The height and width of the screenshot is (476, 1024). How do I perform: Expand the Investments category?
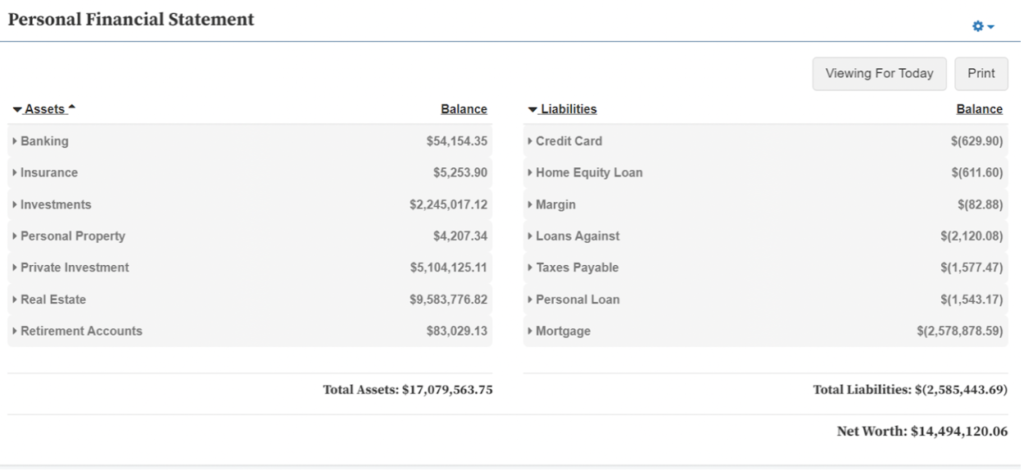point(55,205)
